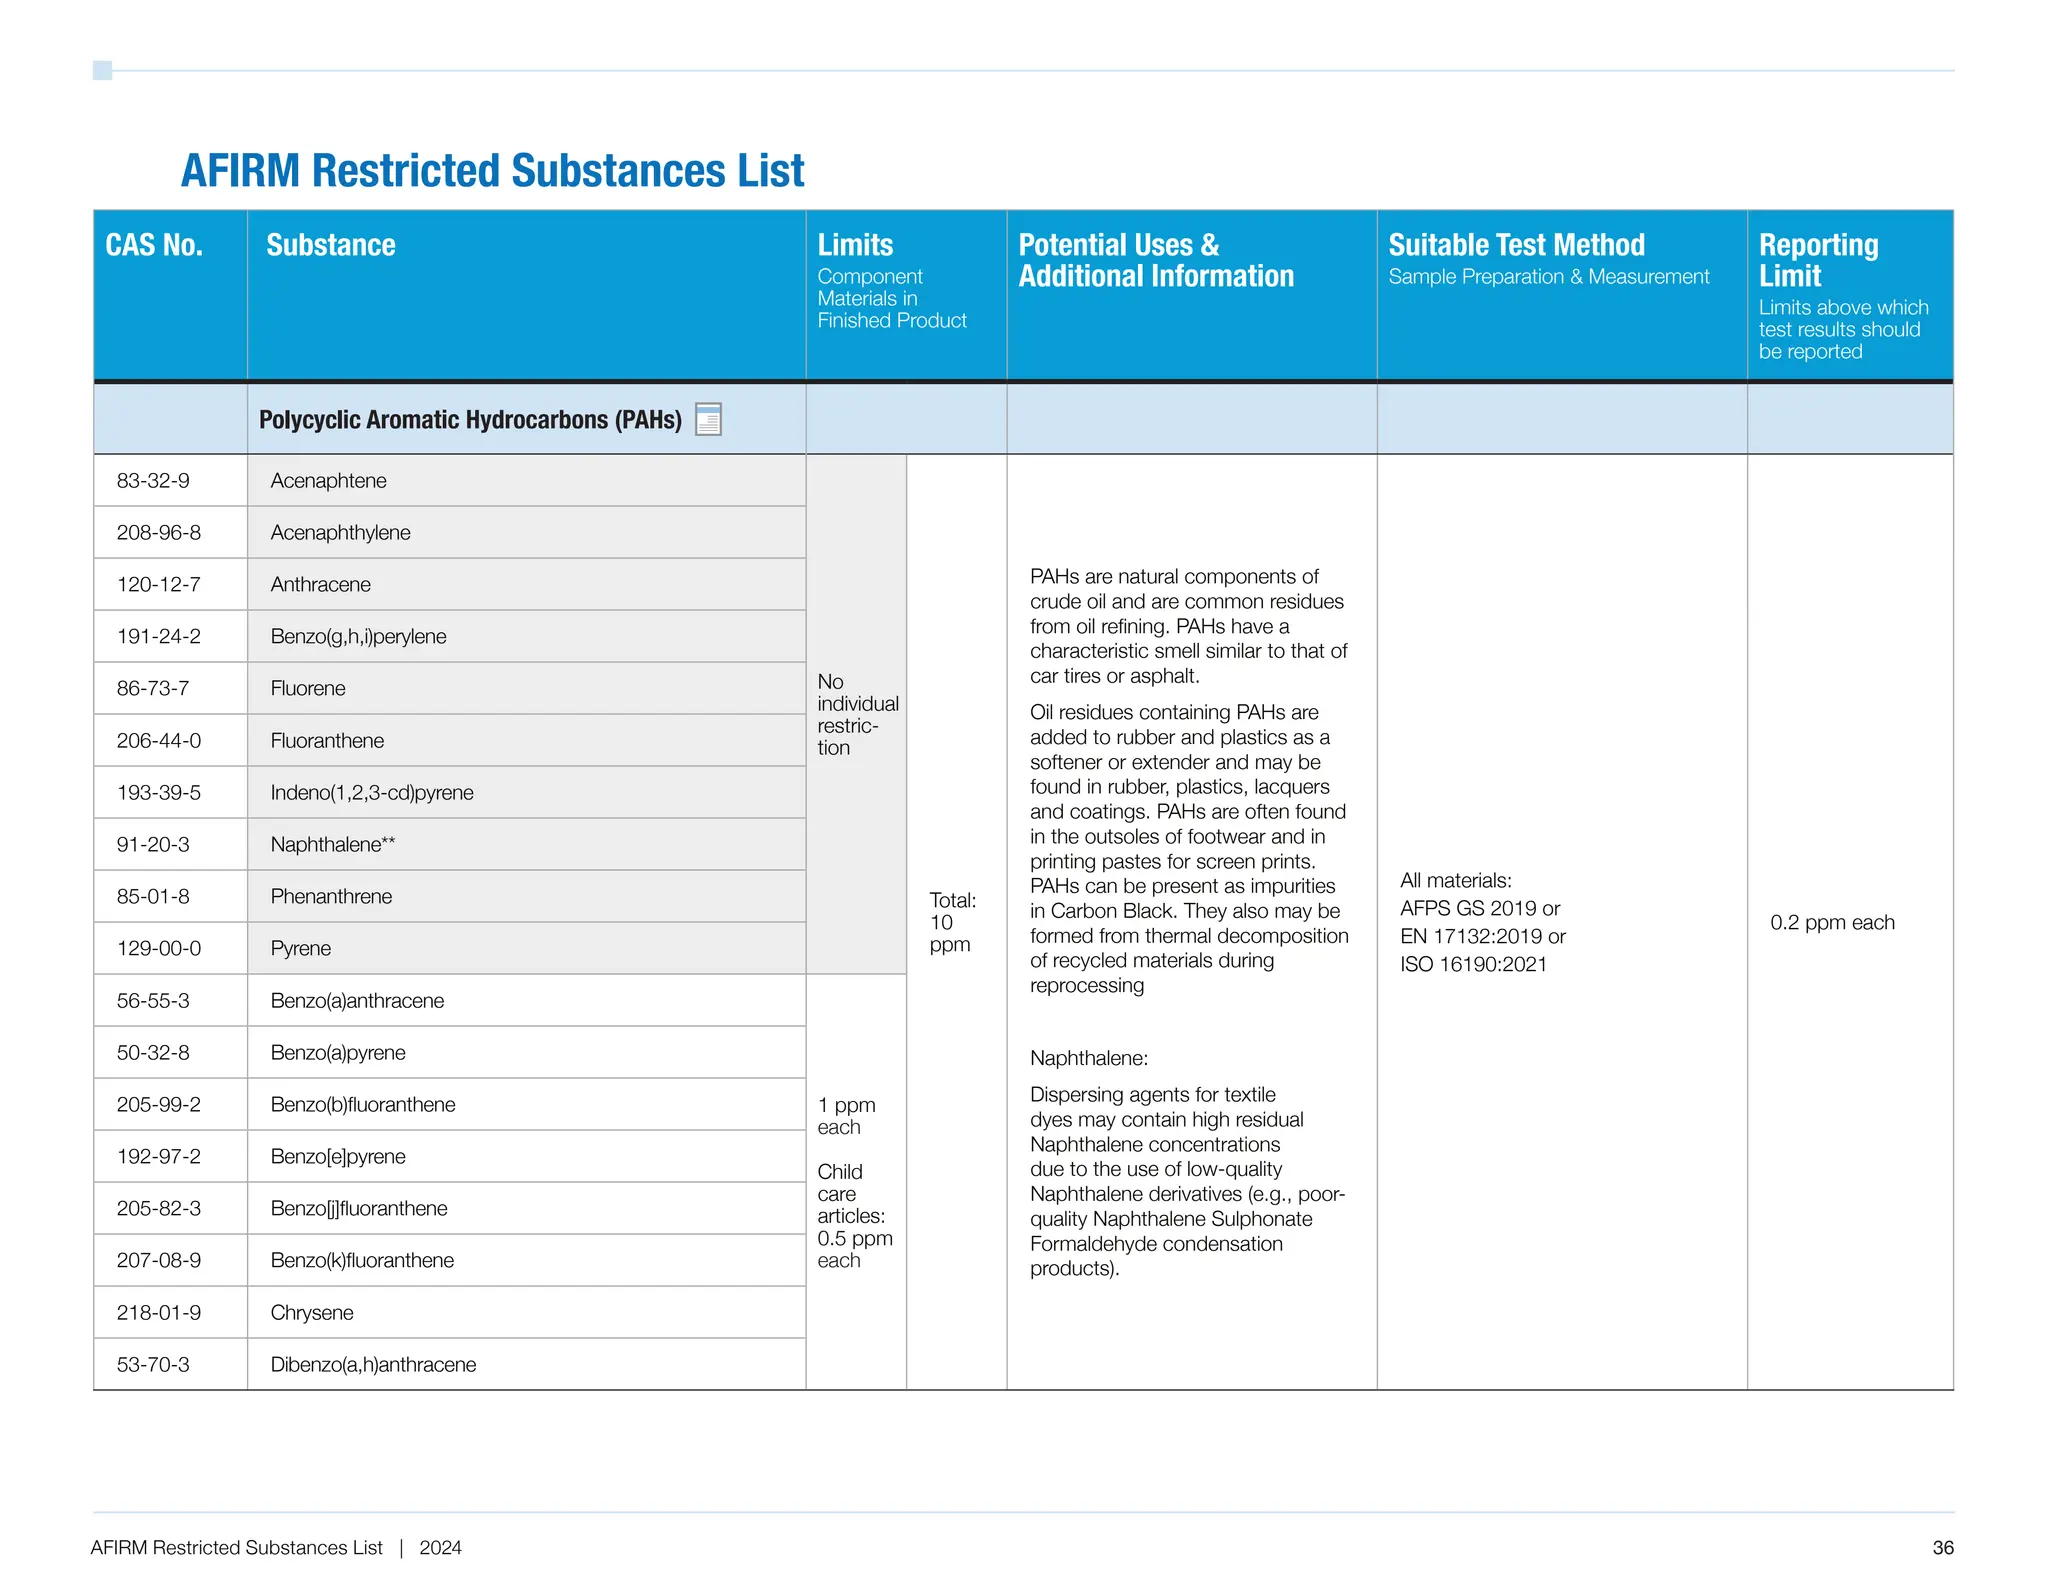Image resolution: width=2048 pixels, height=1582 pixels.
Task: Select the Naphthalene** entry
Action: [332, 845]
